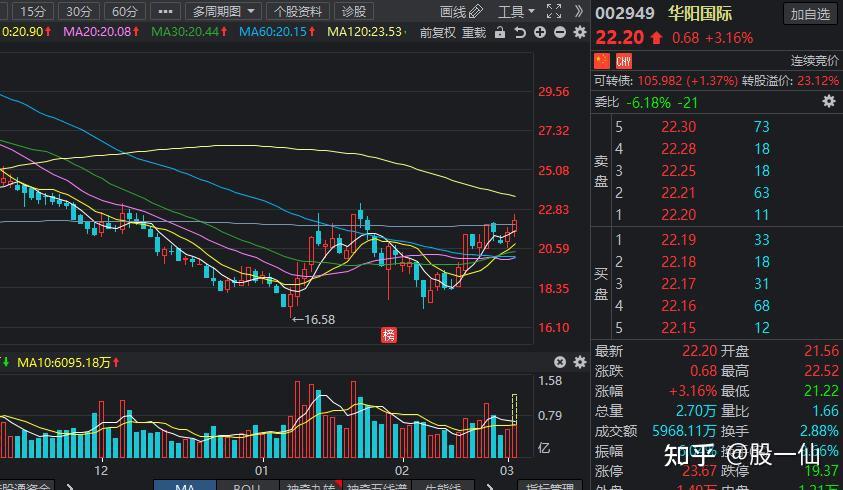
Task: Close the volume indicator panel
Action: click(x=560, y=362)
